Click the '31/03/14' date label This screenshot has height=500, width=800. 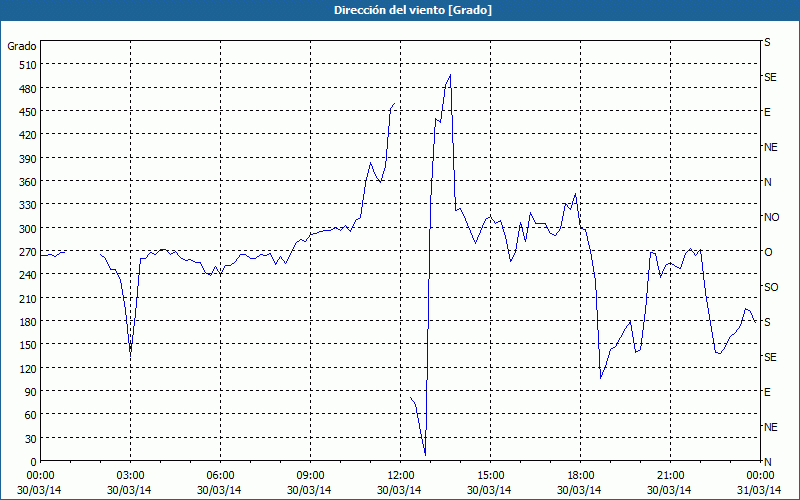click(759, 490)
